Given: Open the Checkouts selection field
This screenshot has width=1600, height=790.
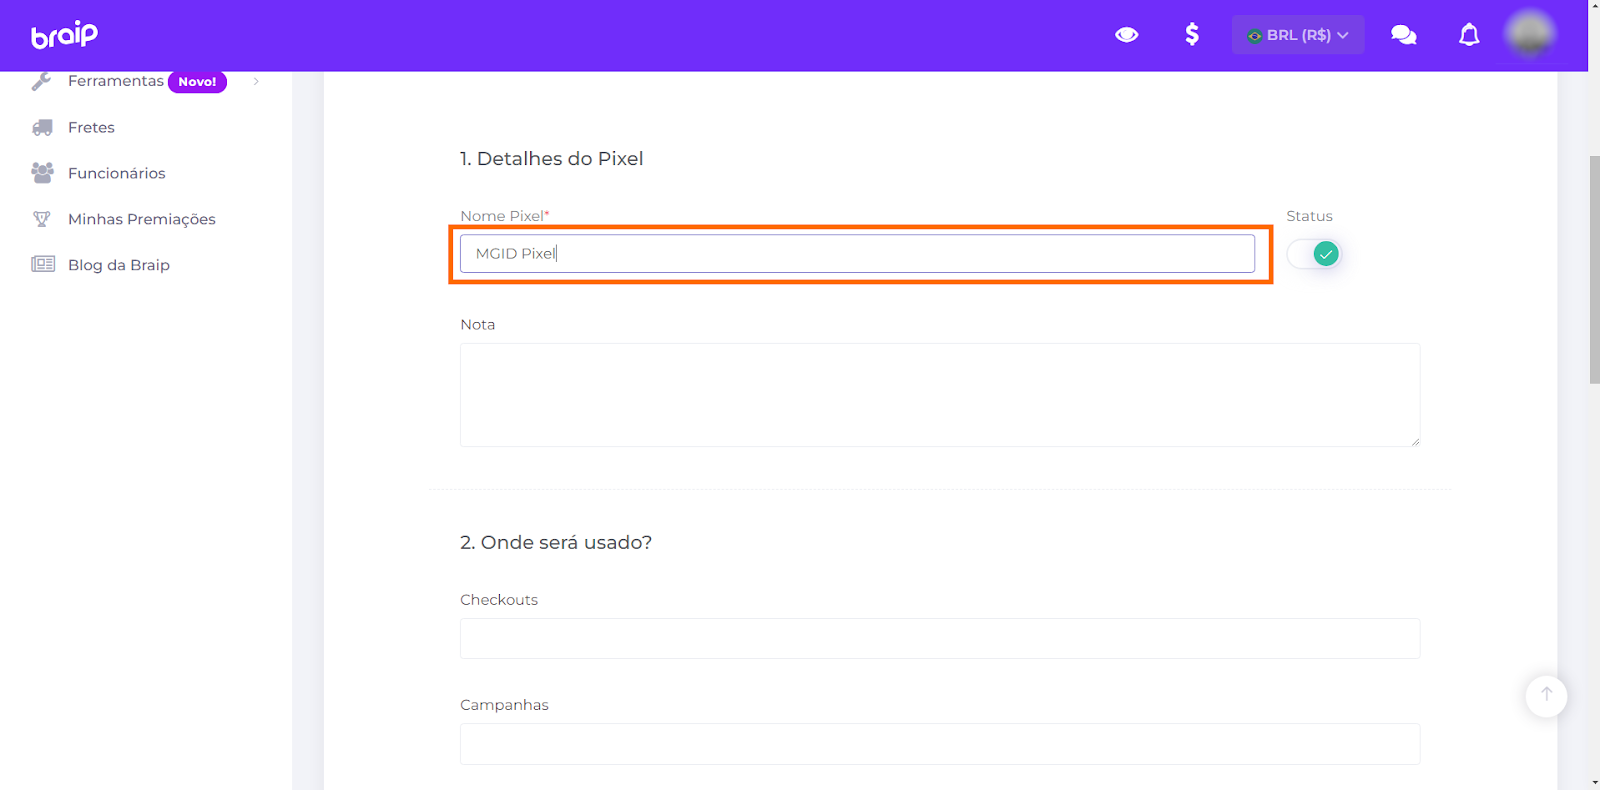Looking at the screenshot, I should pyautogui.click(x=939, y=638).
